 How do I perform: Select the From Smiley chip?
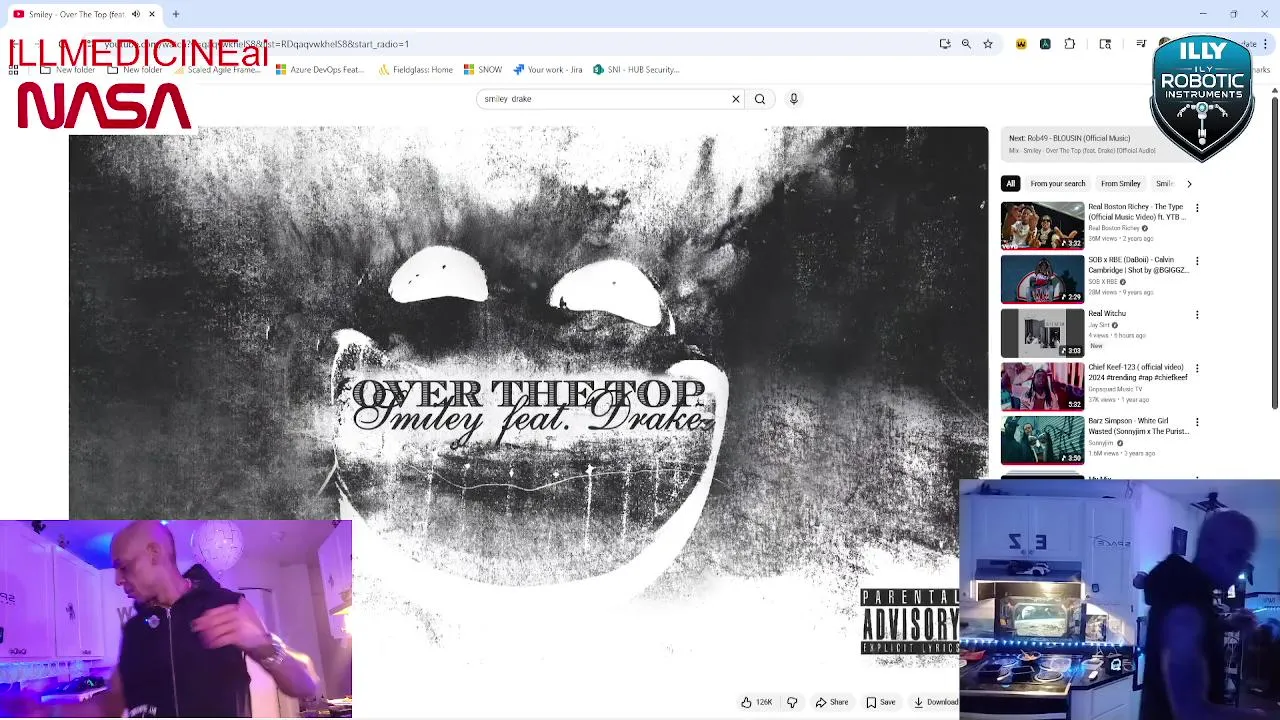[1121, 184]
